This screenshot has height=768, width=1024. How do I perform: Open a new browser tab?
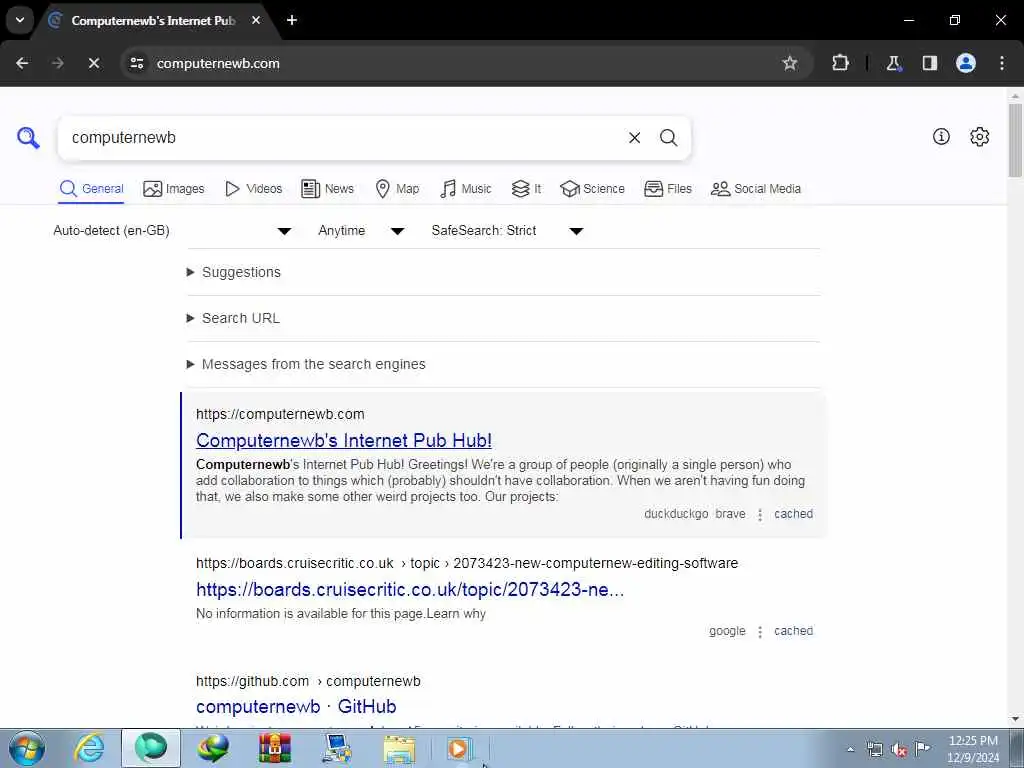pyautogui.click(x=292, y=20)
